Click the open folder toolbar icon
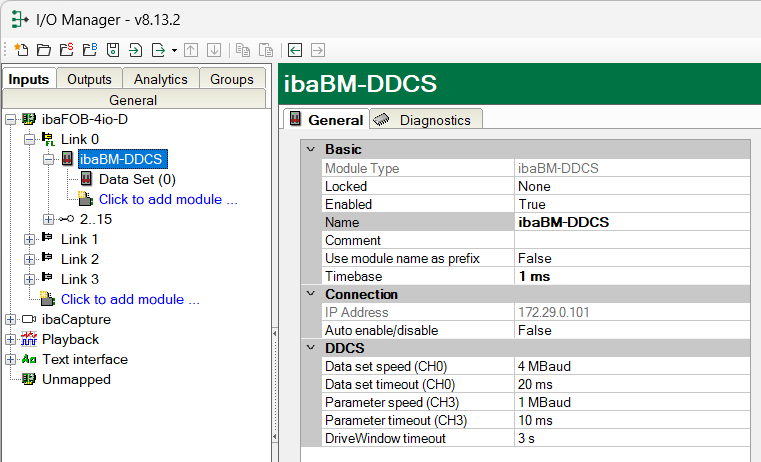 [43, 49]
